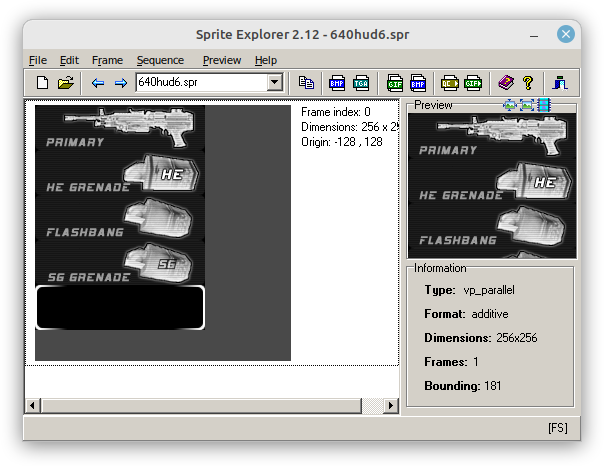Click the yellow question mark icon
The image size is (604, 466).
pos(528,83)
